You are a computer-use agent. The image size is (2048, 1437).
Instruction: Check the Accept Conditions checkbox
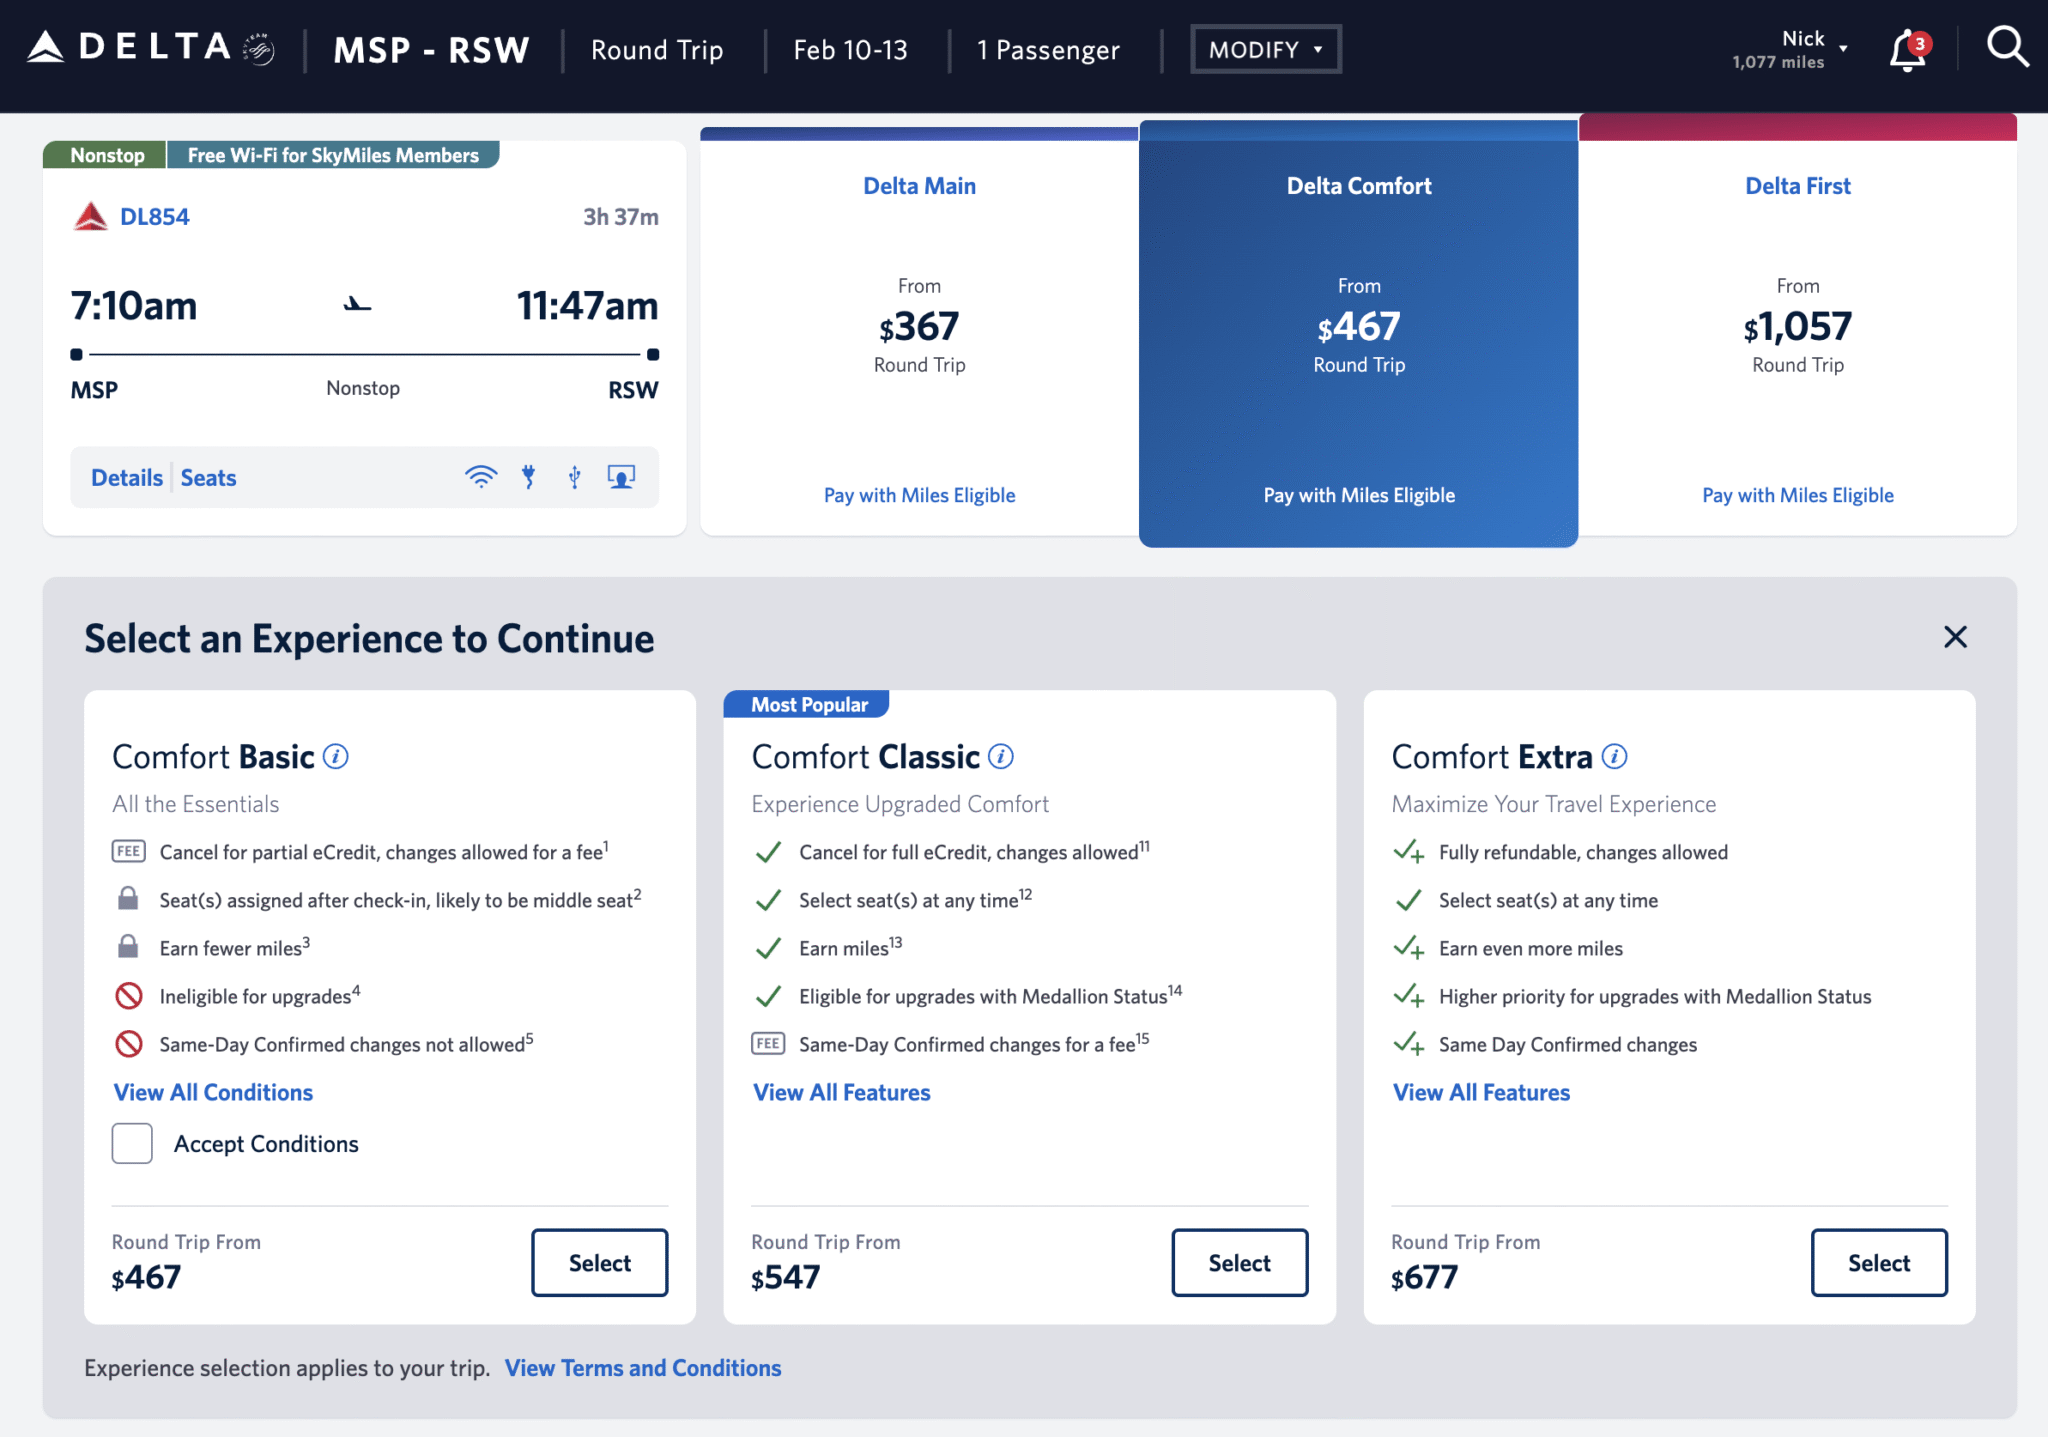tap(131, 1143)
